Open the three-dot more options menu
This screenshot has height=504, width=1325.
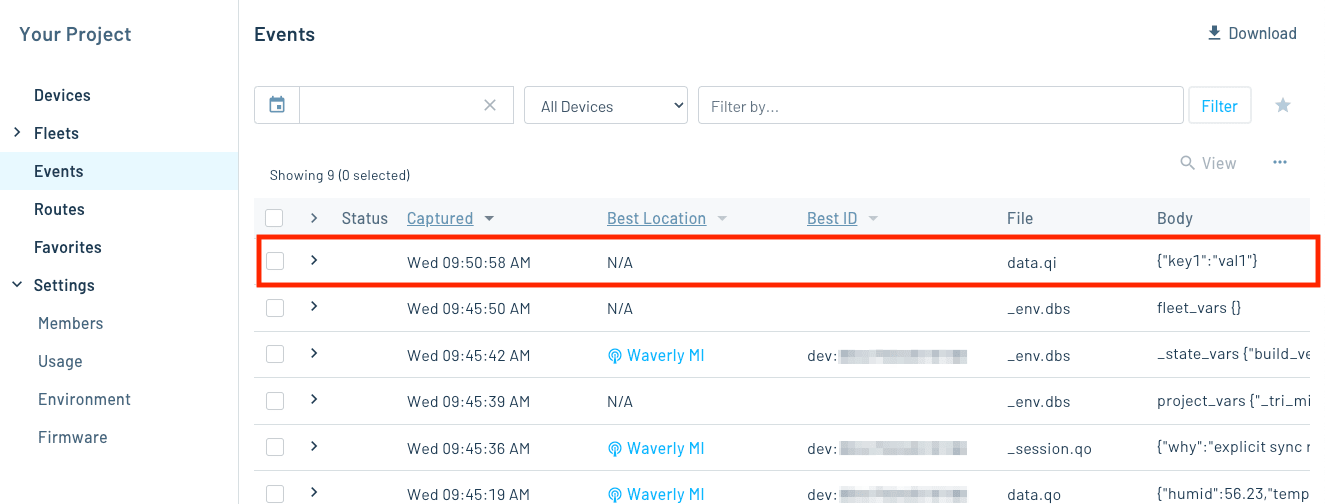(1280, 162)
